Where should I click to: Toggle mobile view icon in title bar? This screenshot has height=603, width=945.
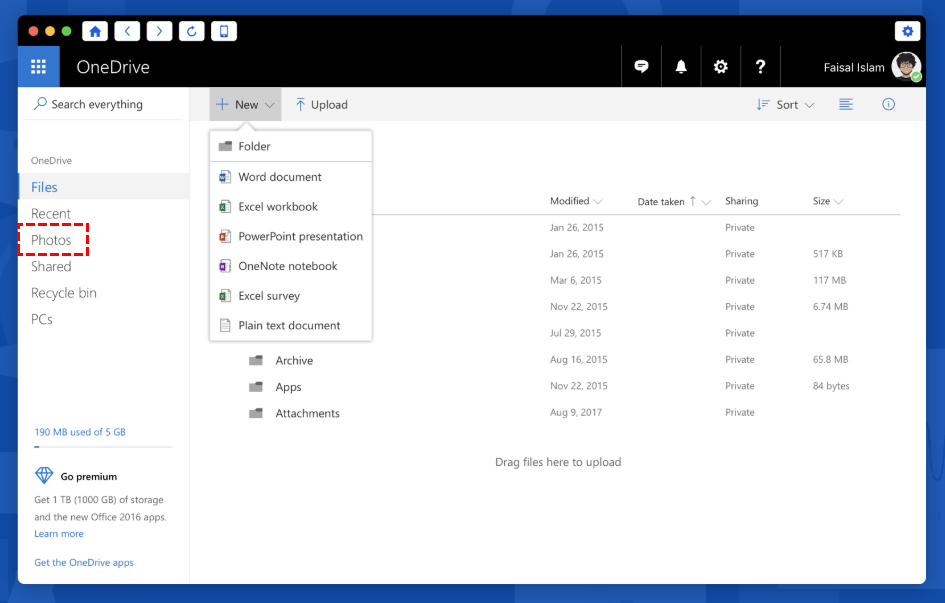pyautogui.click(x=223, y=31)
